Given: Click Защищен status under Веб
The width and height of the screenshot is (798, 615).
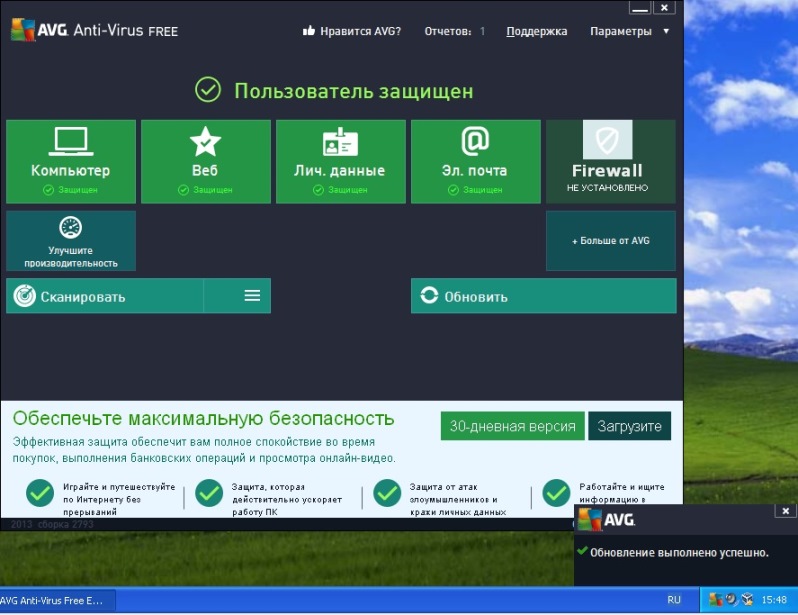Looking at the screenshot, I should point(206,190).
